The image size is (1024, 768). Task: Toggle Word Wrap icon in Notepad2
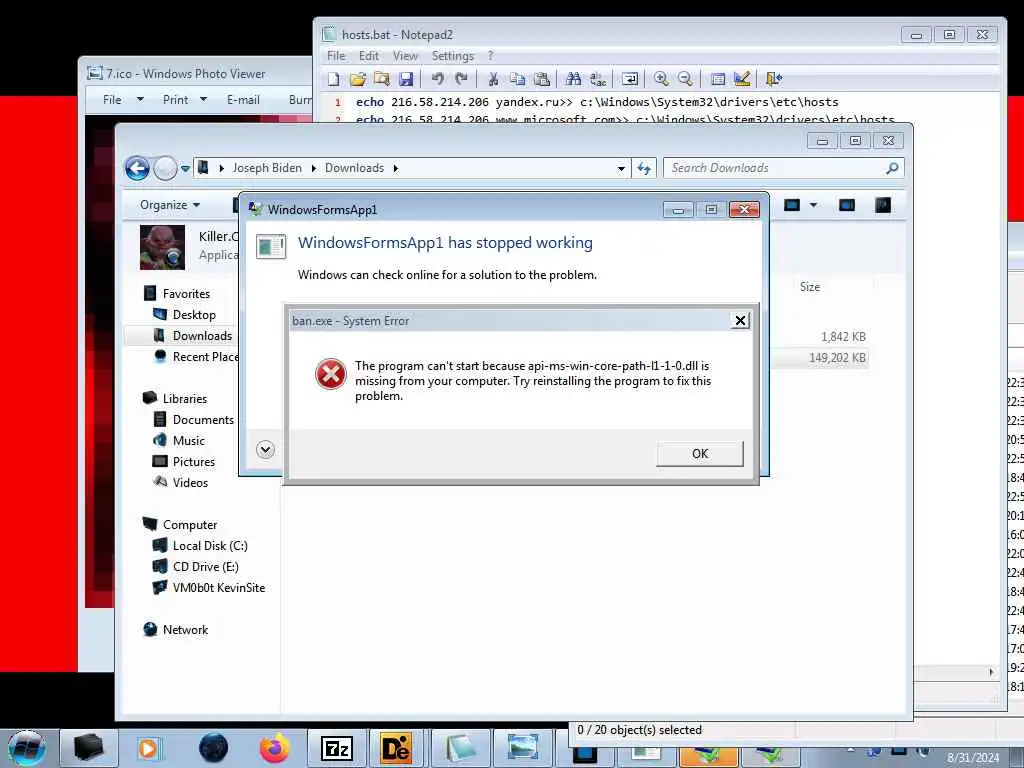point(630,79)
